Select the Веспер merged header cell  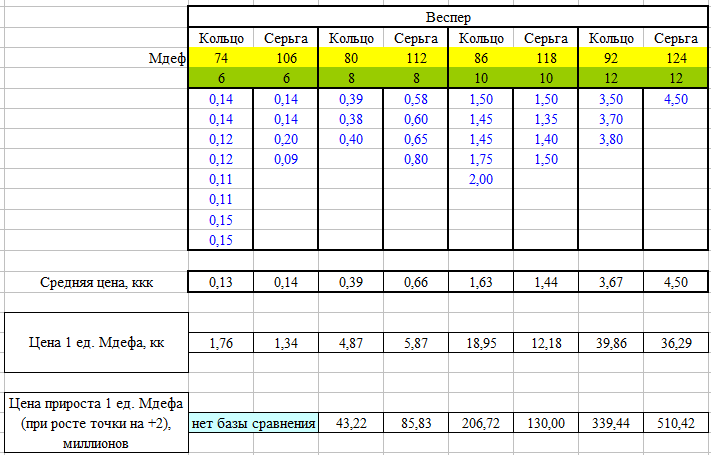coord(447,17)
